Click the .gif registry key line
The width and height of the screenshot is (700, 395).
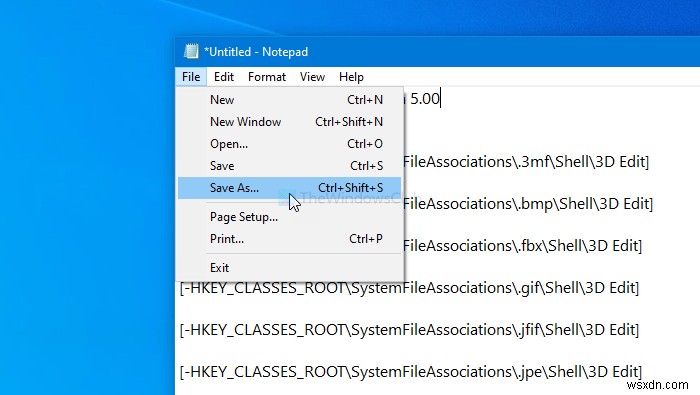point(409,288)
